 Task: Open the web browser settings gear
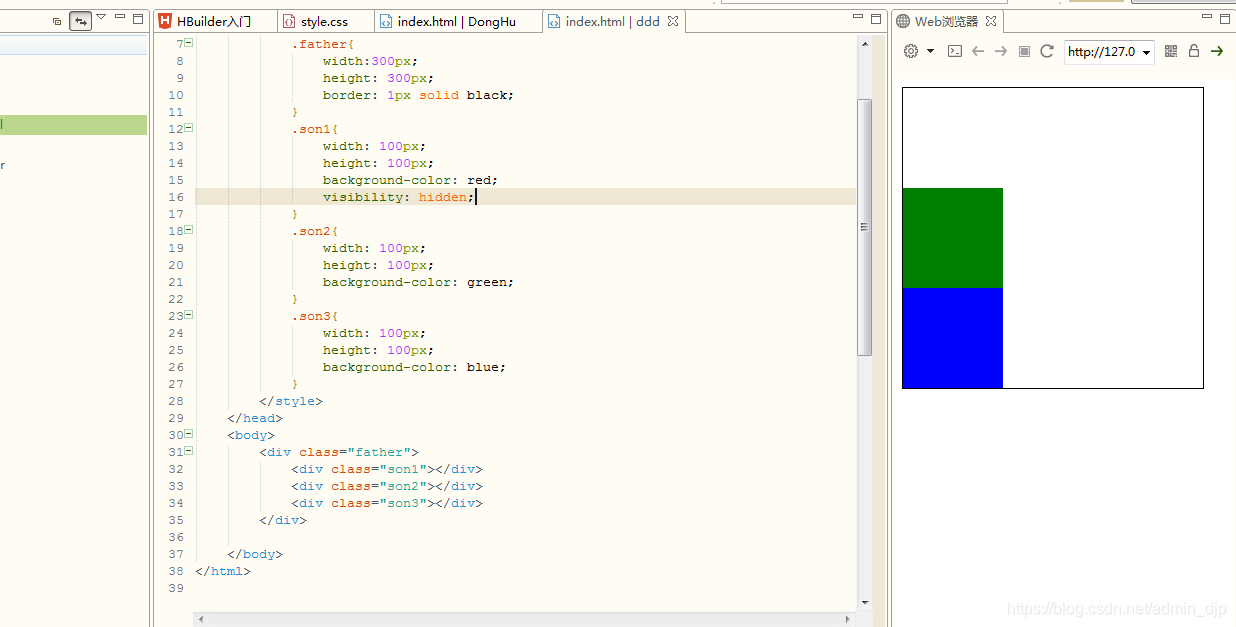(911, 51)
